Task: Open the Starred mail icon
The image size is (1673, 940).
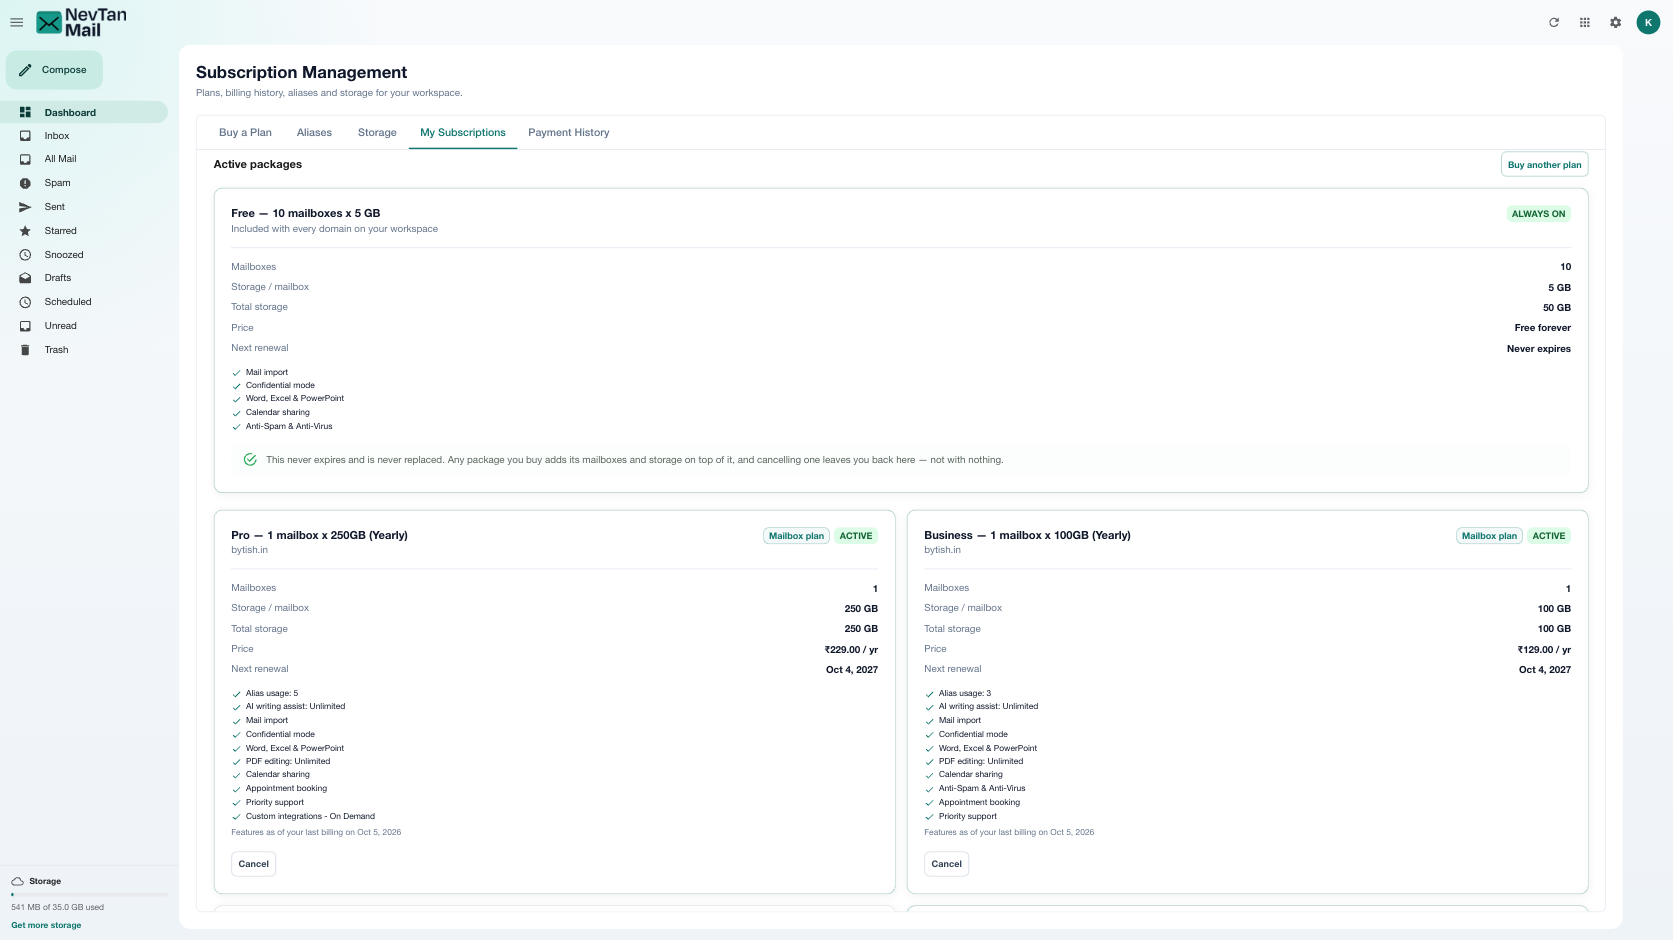Action: [x=25, y=231]
